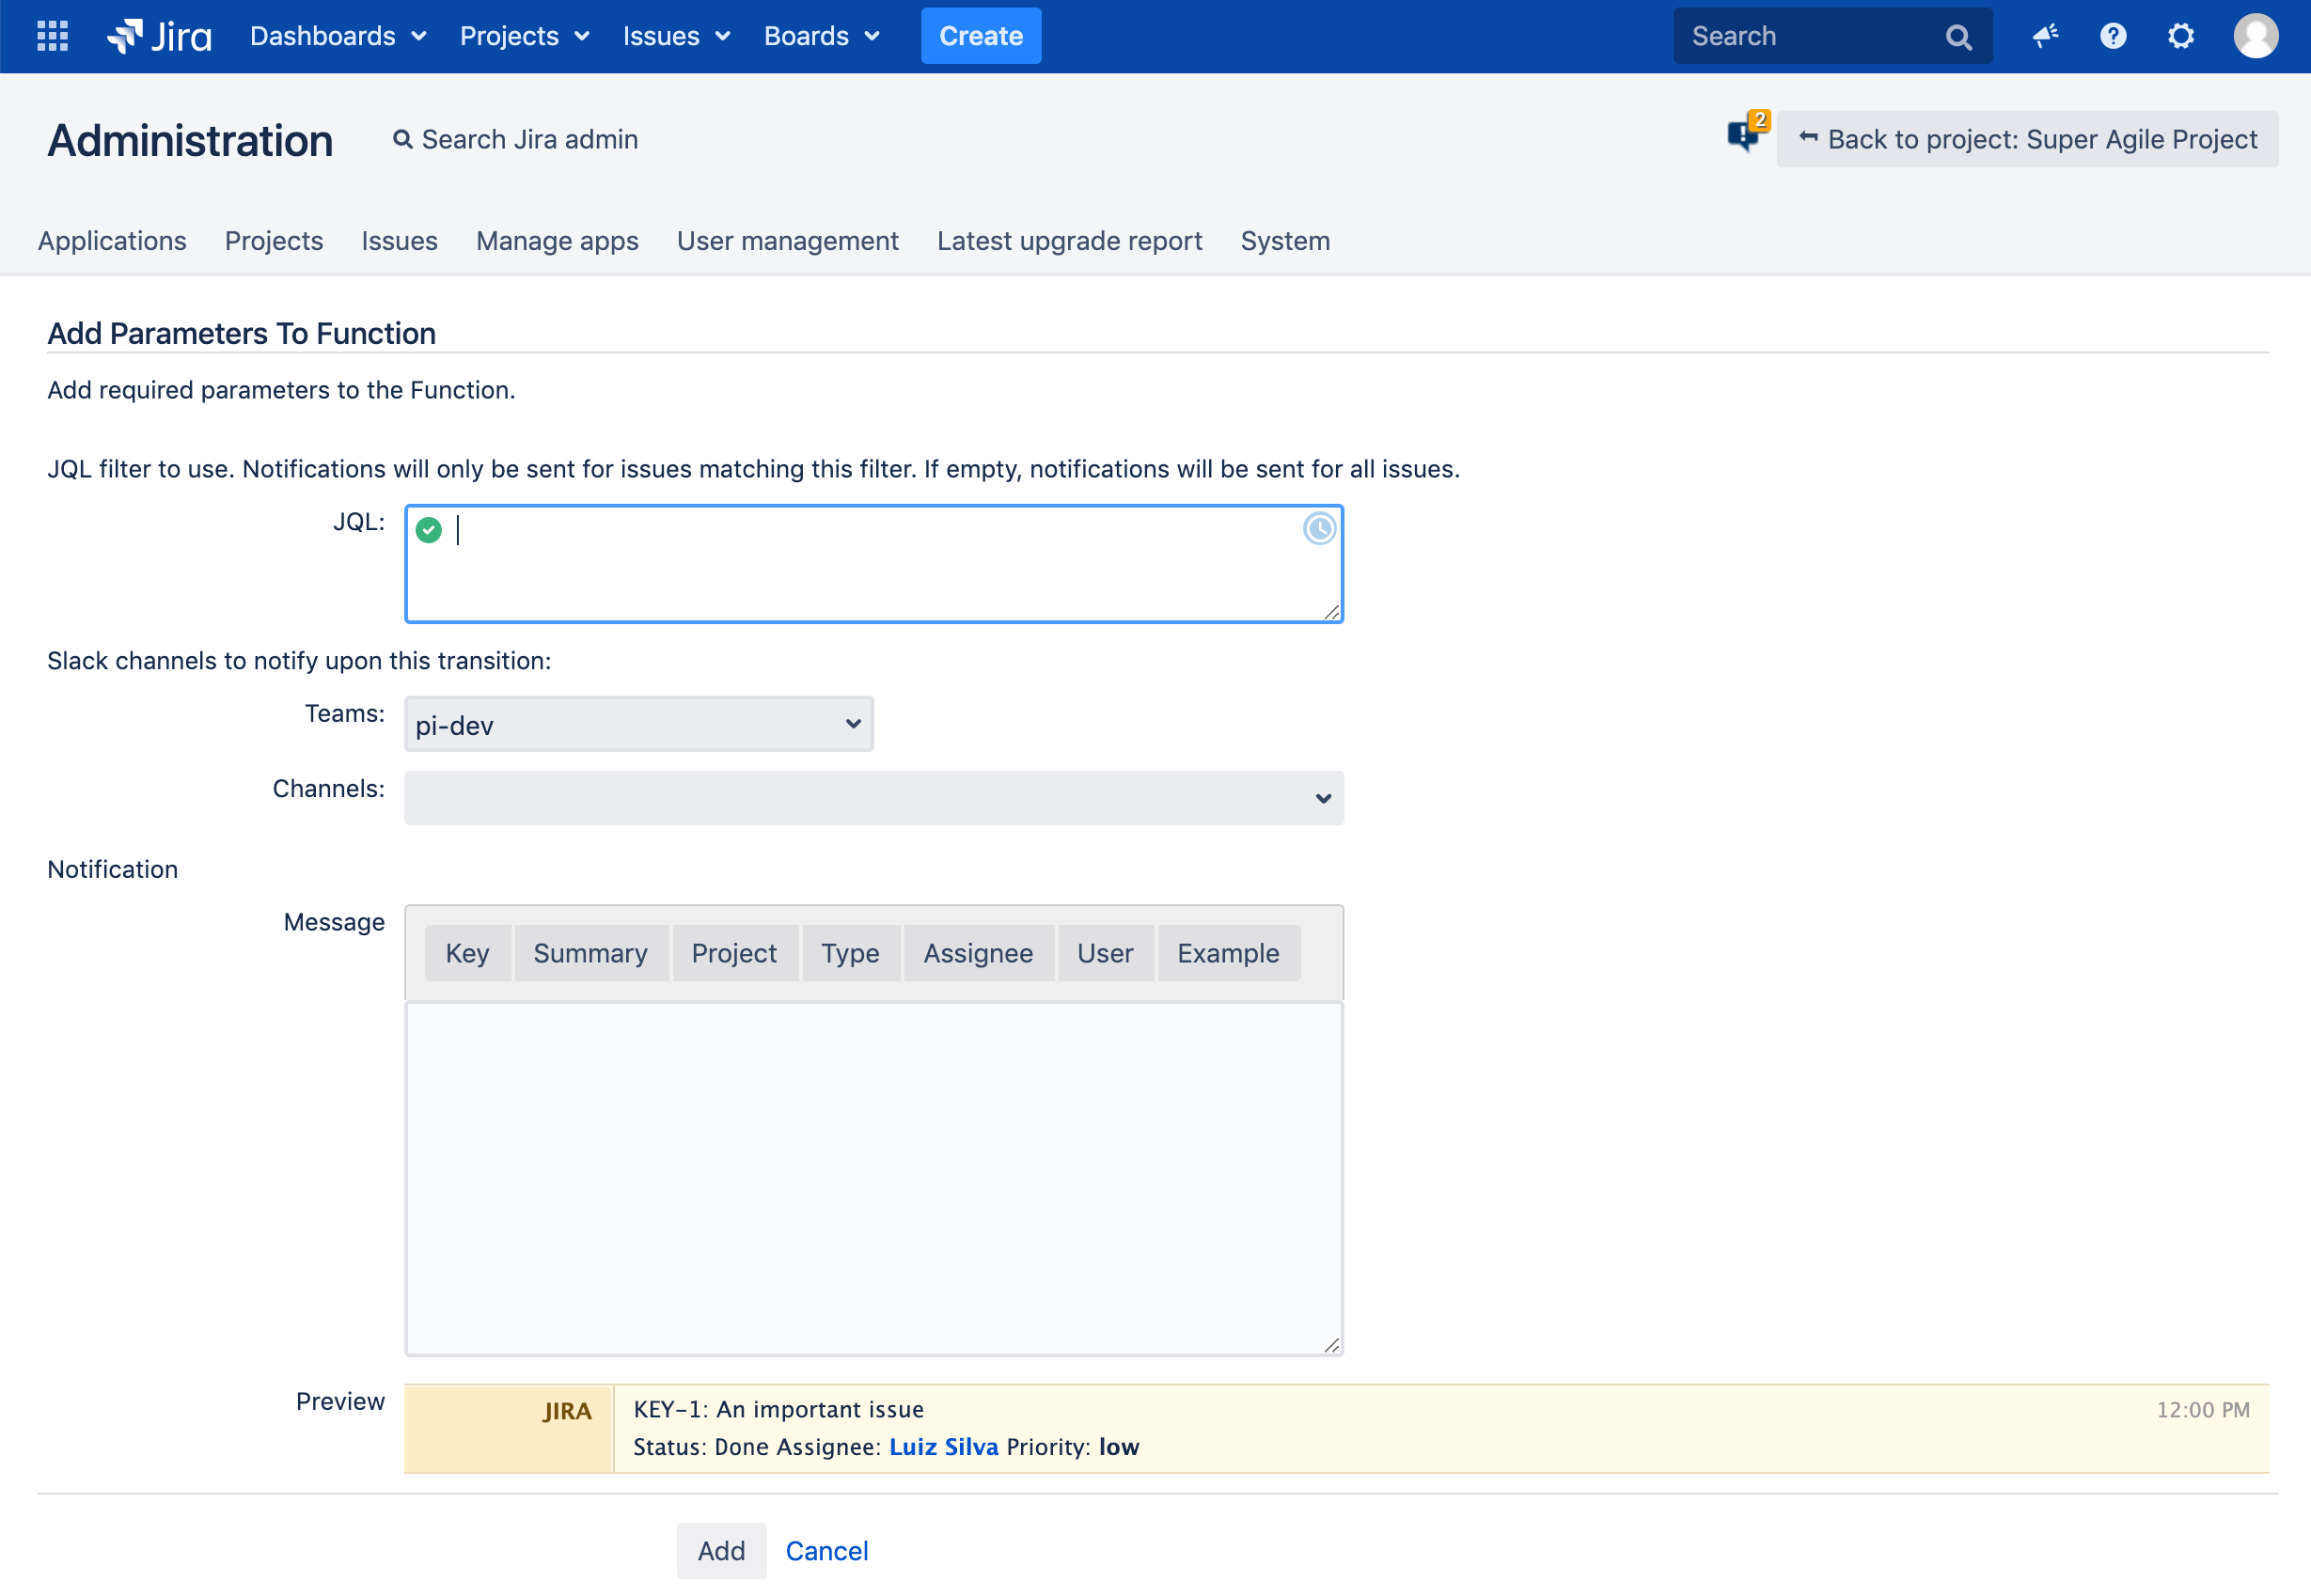
Task: Insert the Assignee token in message
Action: 977,953
